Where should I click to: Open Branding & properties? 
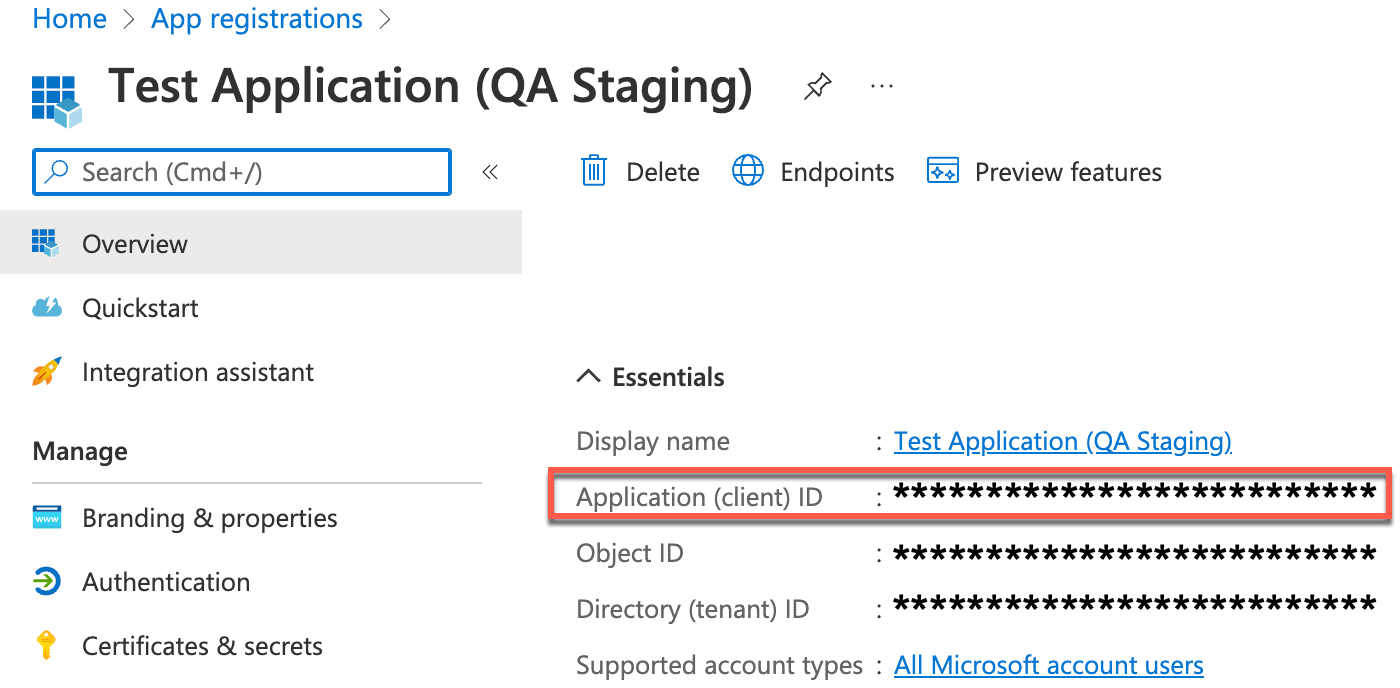210,518
